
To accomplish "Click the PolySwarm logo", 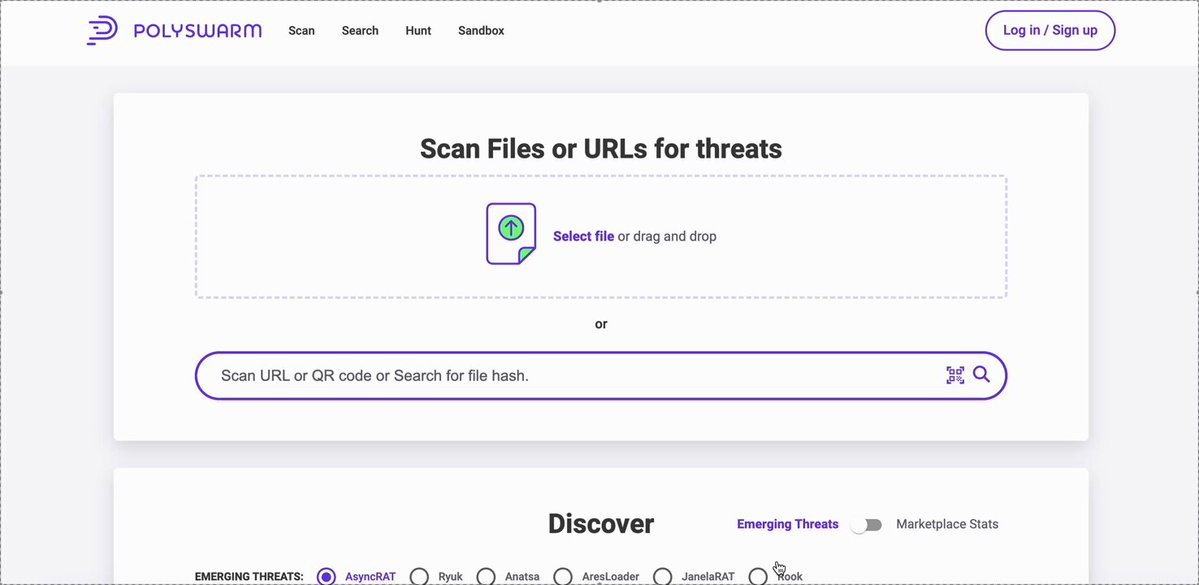I will [x=174, y=31].
